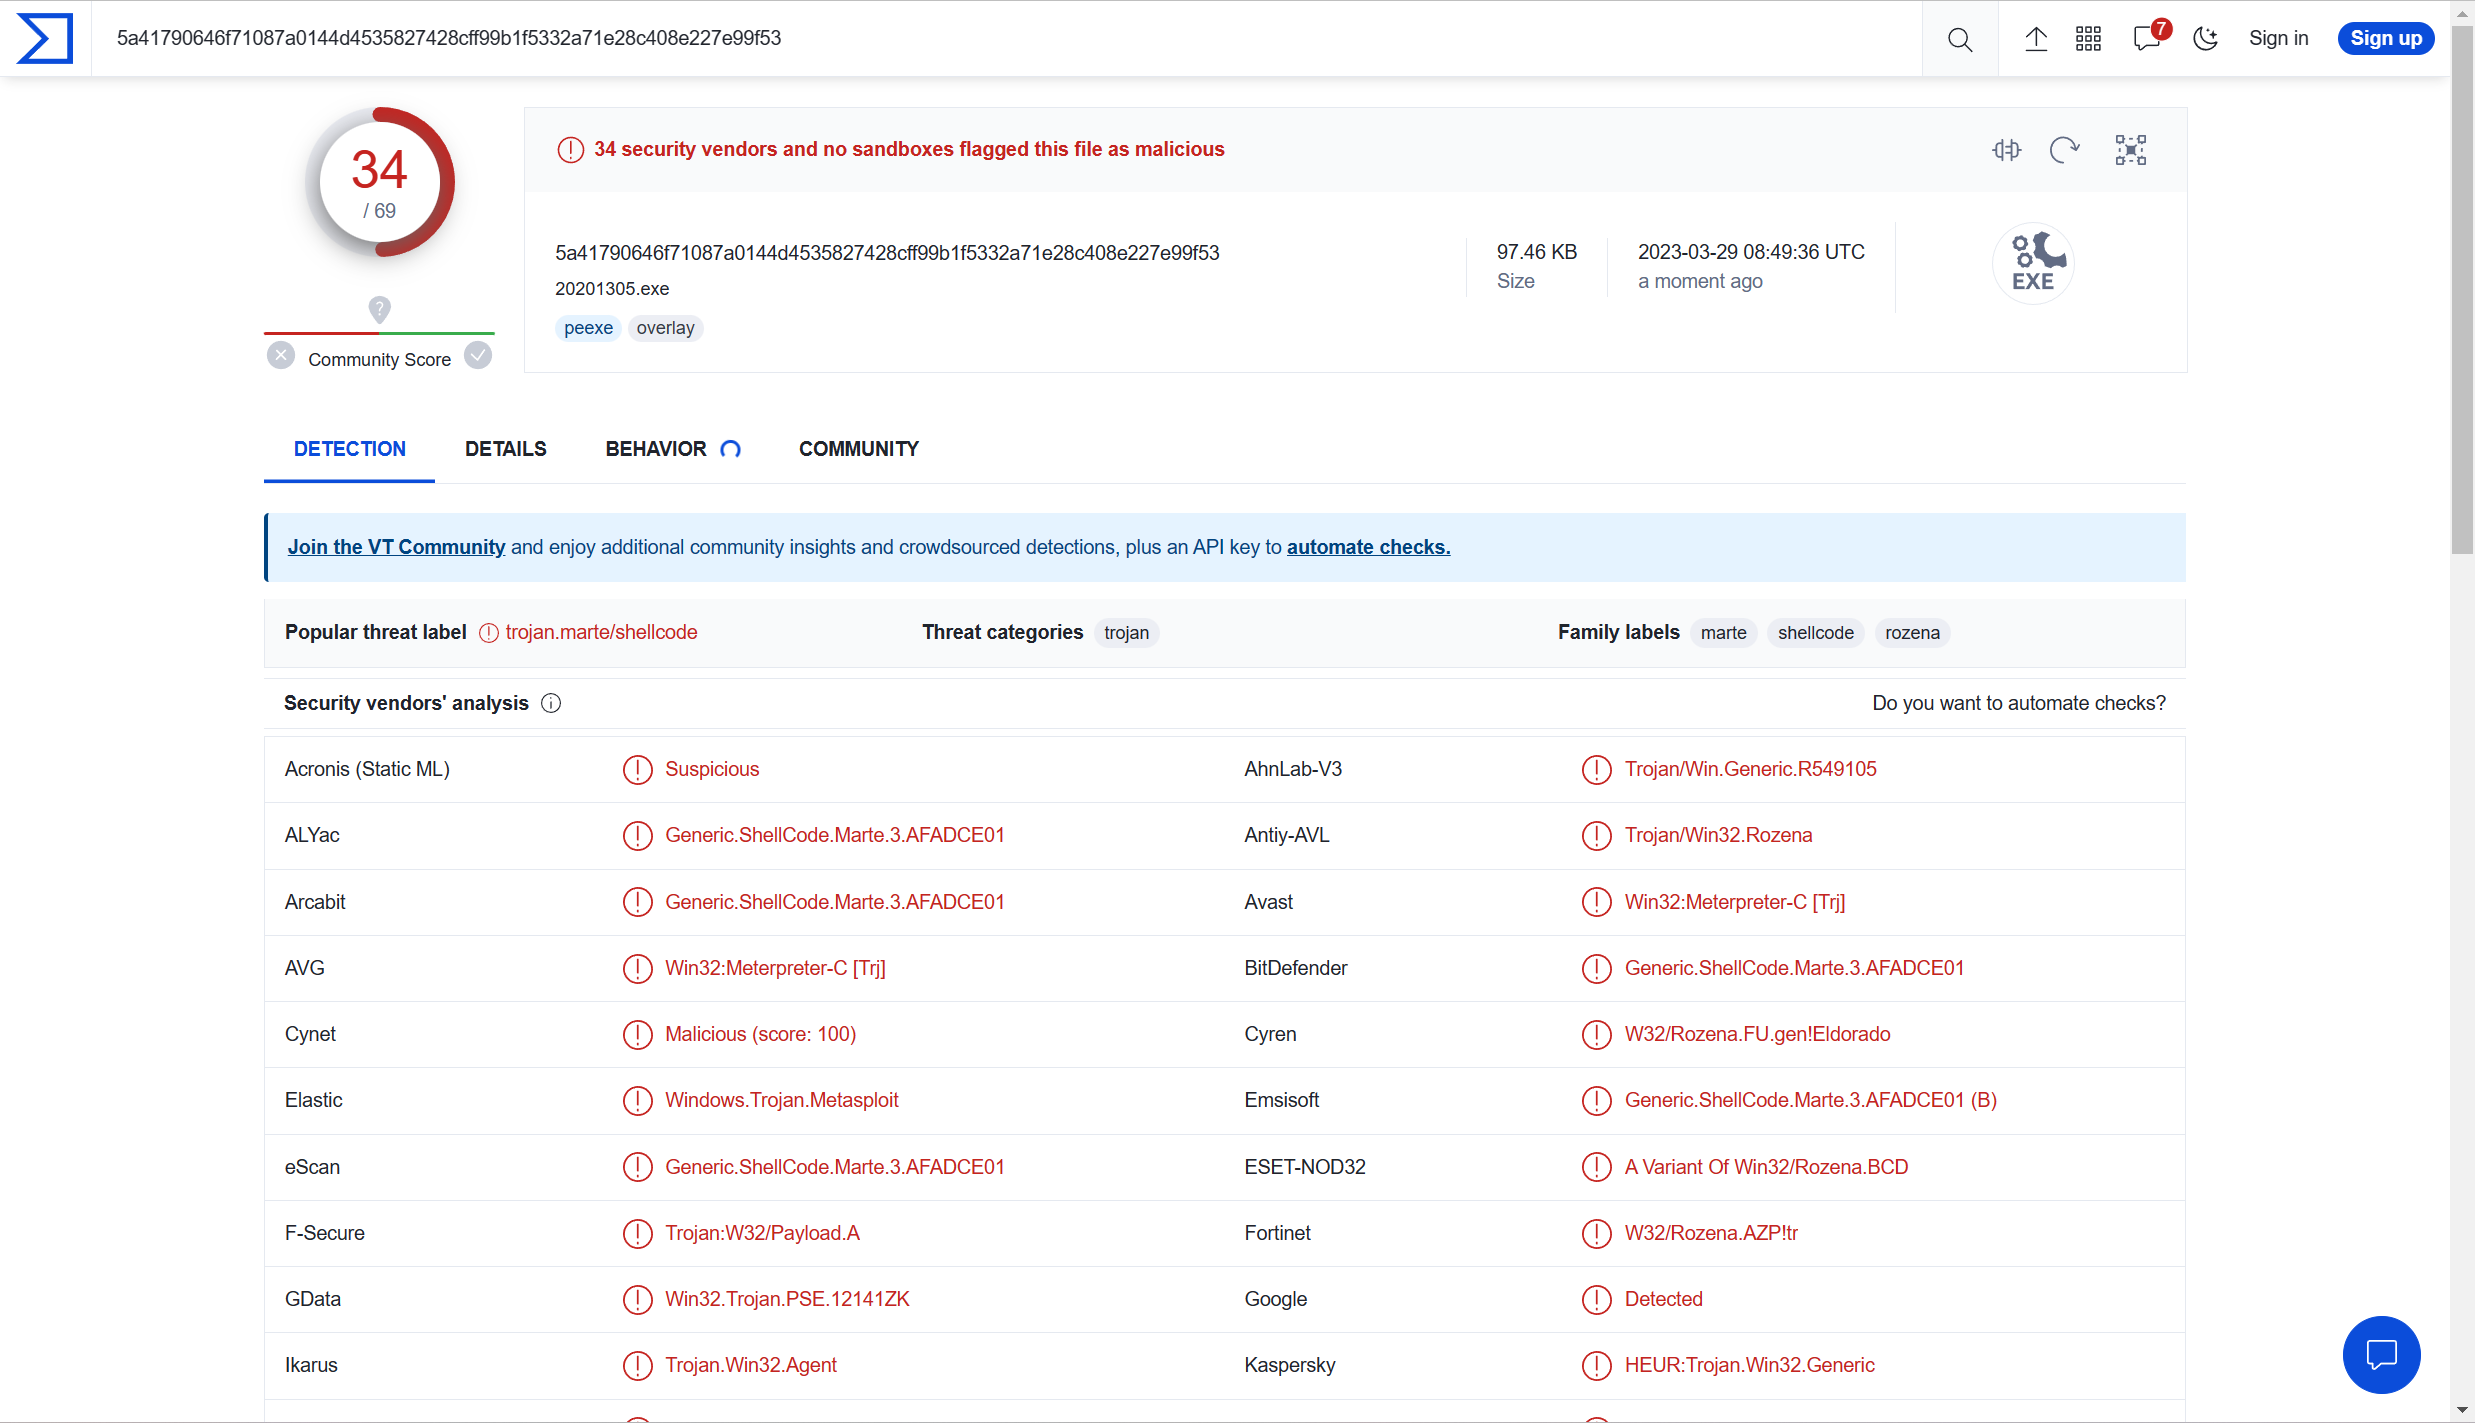Toggle dark mode moon icon
The height and width of the screenshot is (1423, 2475).
pos(2205,39)
